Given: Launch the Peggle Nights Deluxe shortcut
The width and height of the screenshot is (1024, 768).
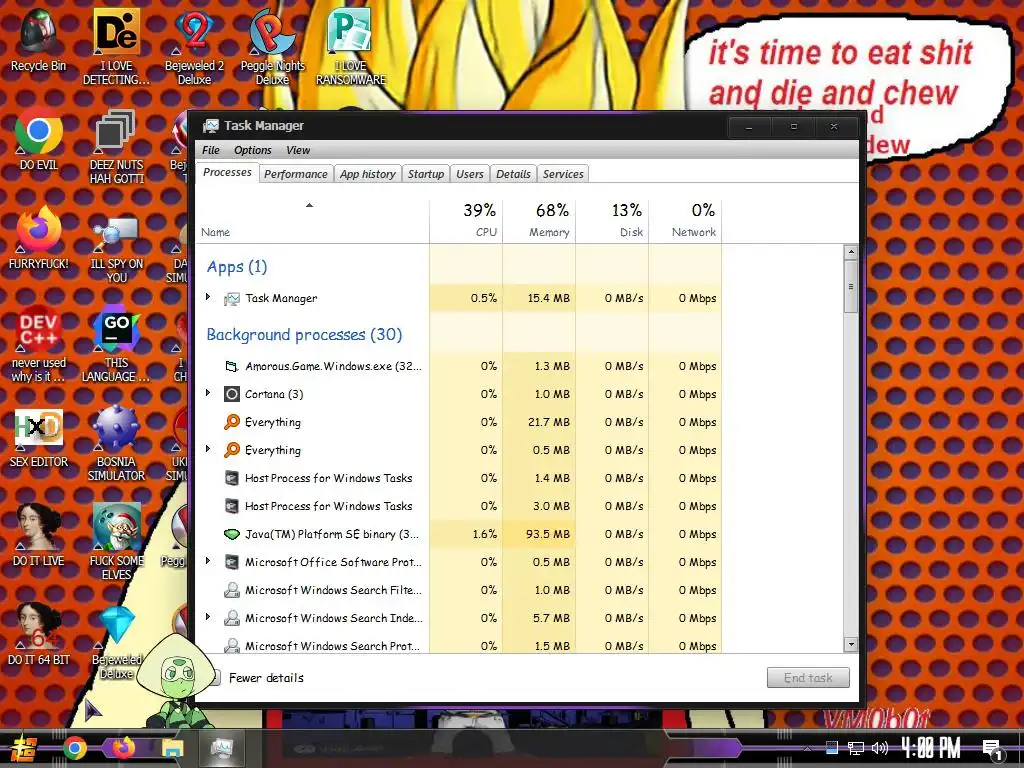Looking at the screenshot, I should (272, 47).
